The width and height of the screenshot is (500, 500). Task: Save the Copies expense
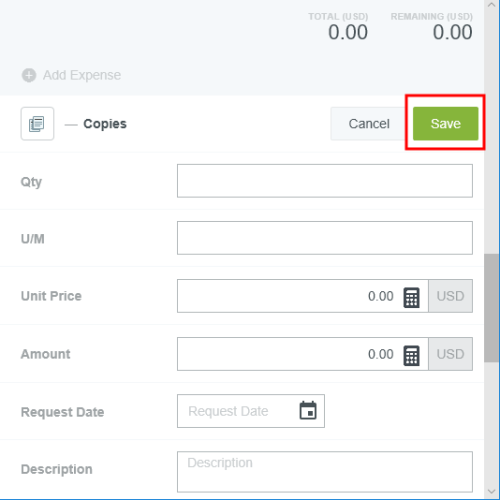[x=445, y=123]
